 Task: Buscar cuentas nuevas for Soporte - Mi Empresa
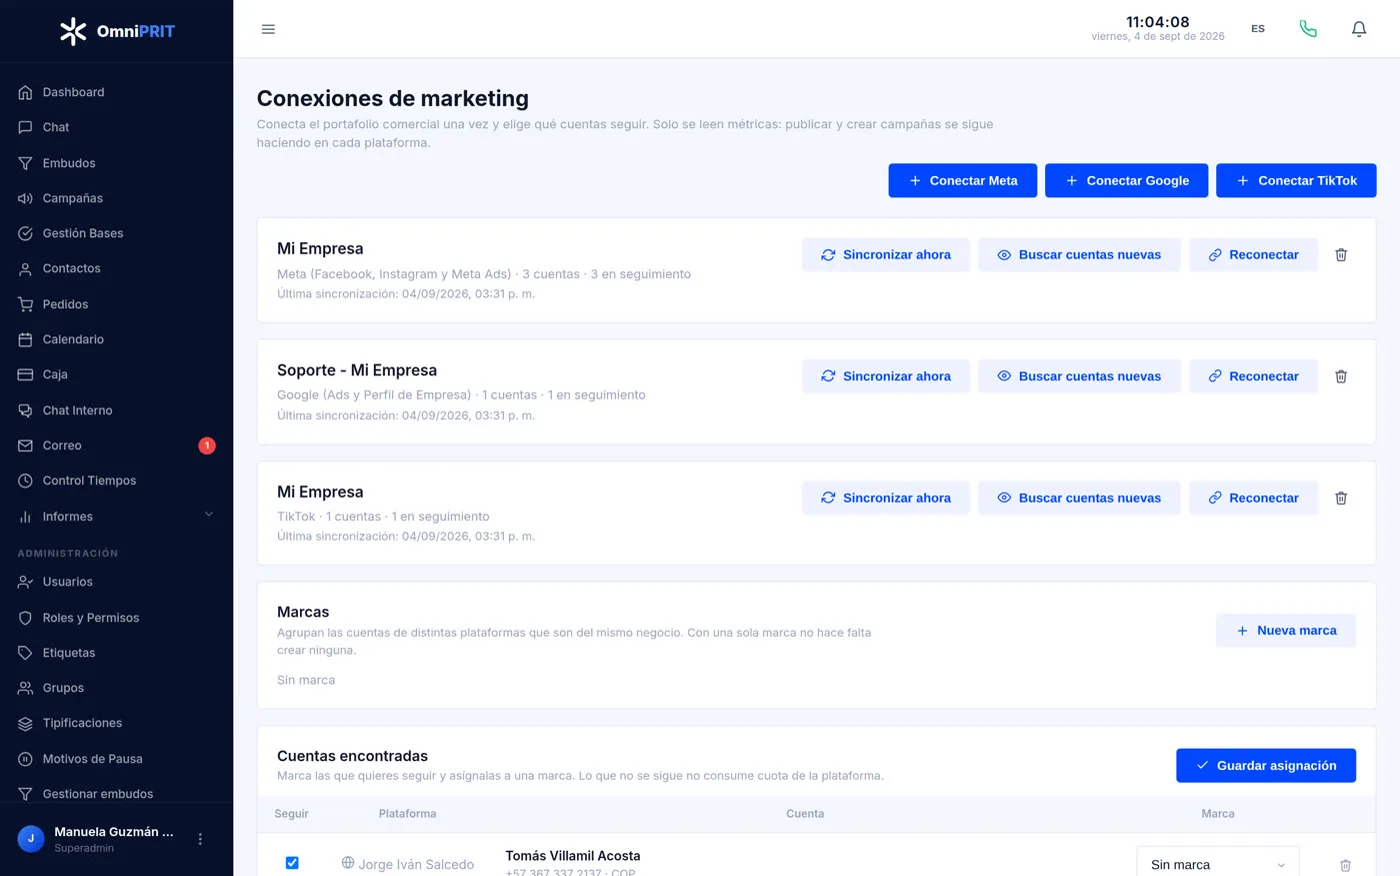[1079, 376]
